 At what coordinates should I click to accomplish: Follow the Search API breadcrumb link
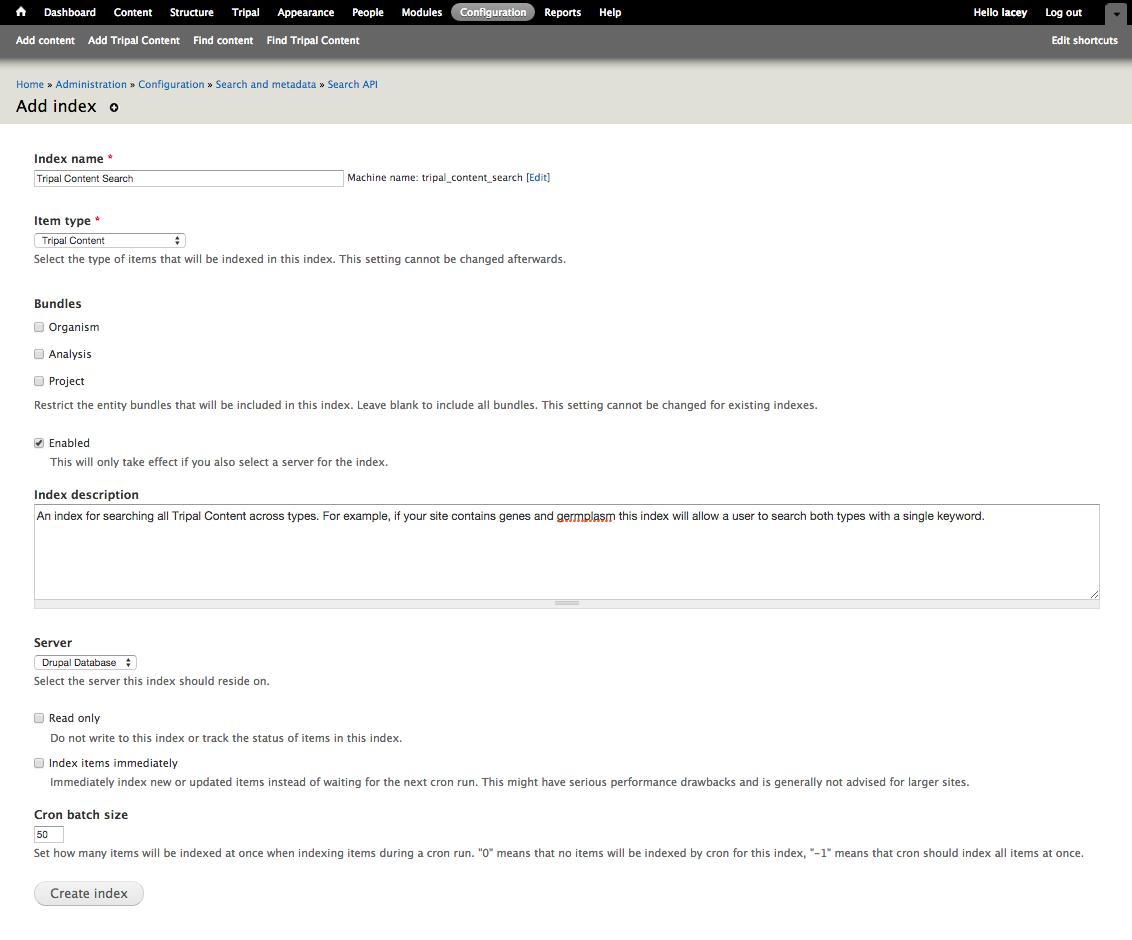(x=352, y=85)
